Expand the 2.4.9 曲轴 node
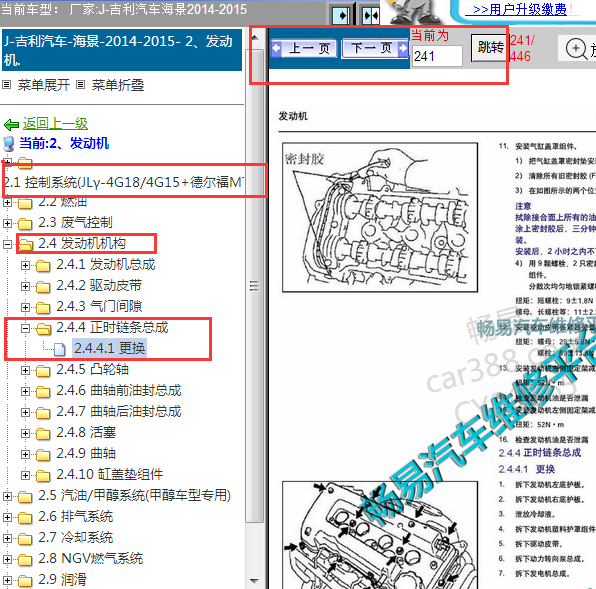 tap(25, 454)
